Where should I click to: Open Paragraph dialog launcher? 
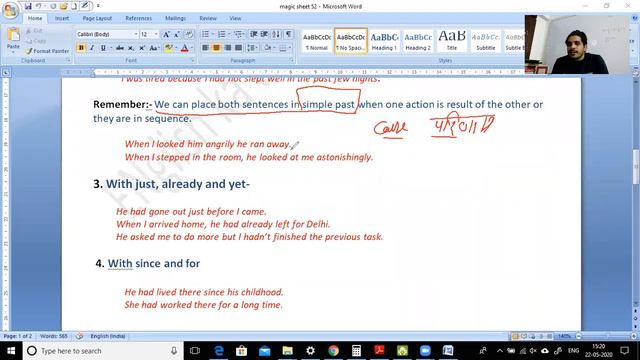[x=291, y=60]
